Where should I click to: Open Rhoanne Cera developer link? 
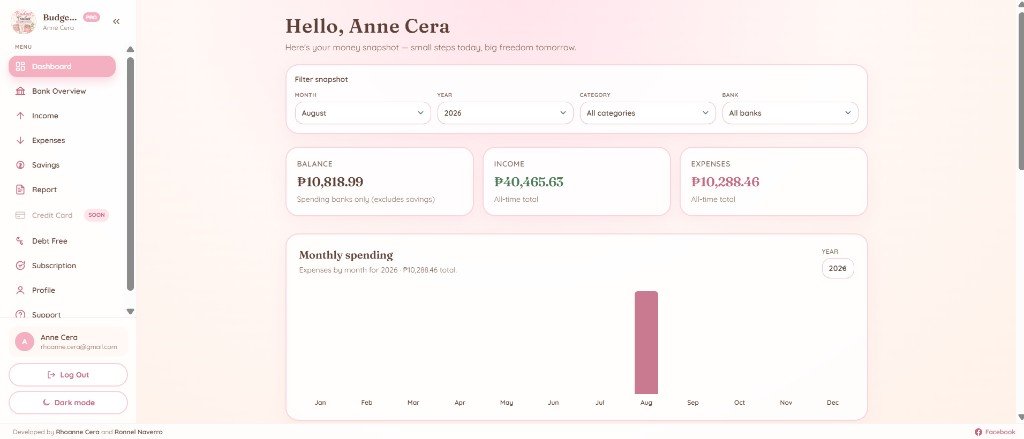click(78, 432)
